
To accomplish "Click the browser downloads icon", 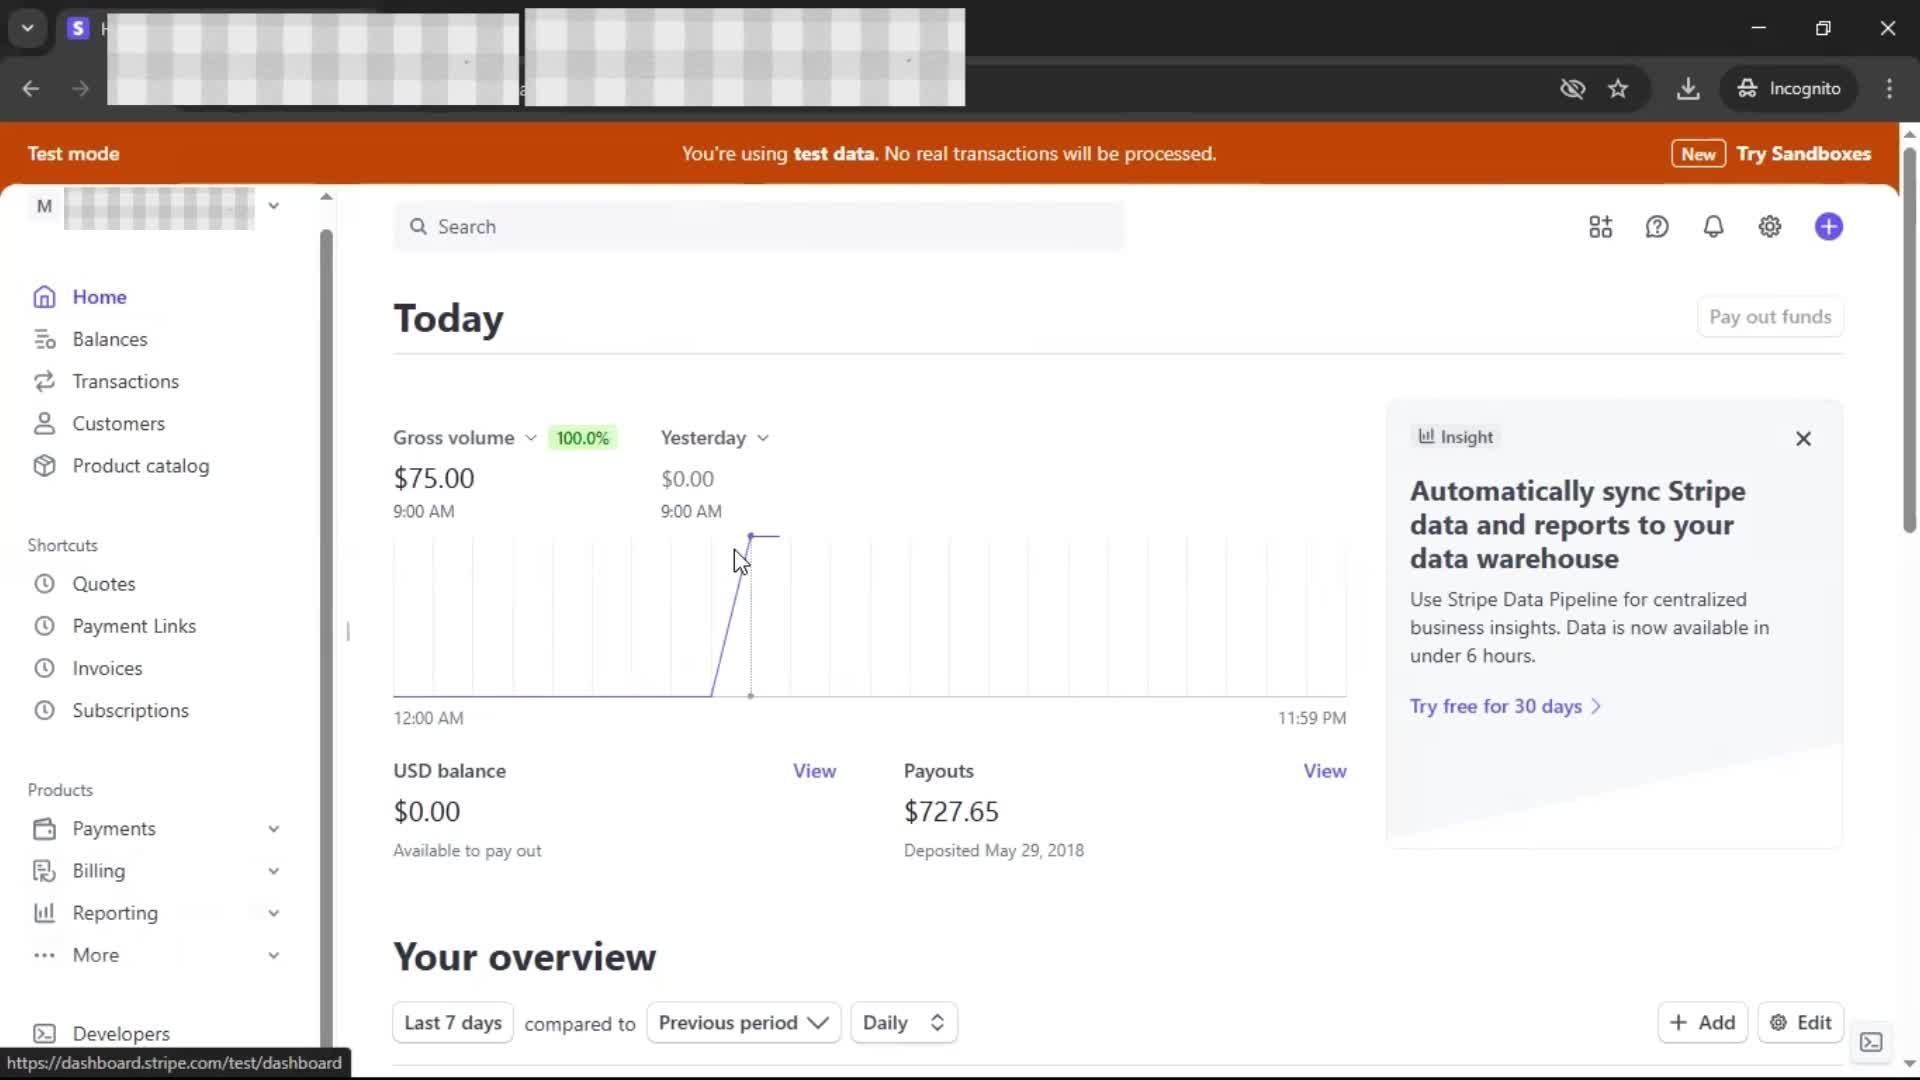I will pos(1688,89).
